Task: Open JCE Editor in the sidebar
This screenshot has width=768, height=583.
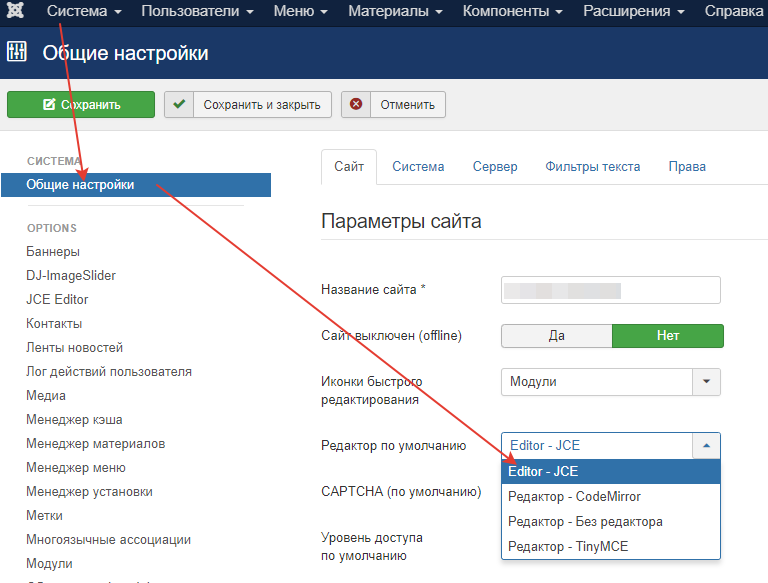Action: point(57,299)
